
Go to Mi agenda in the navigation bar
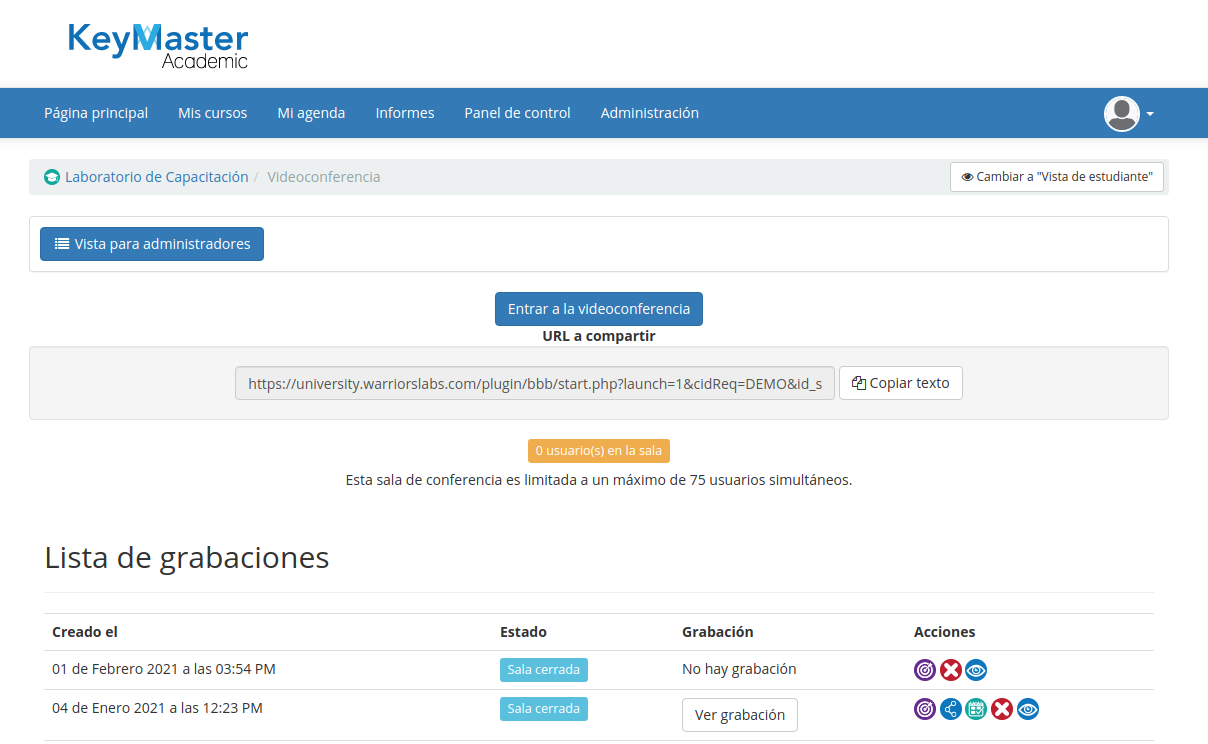(x=311, y=113)
